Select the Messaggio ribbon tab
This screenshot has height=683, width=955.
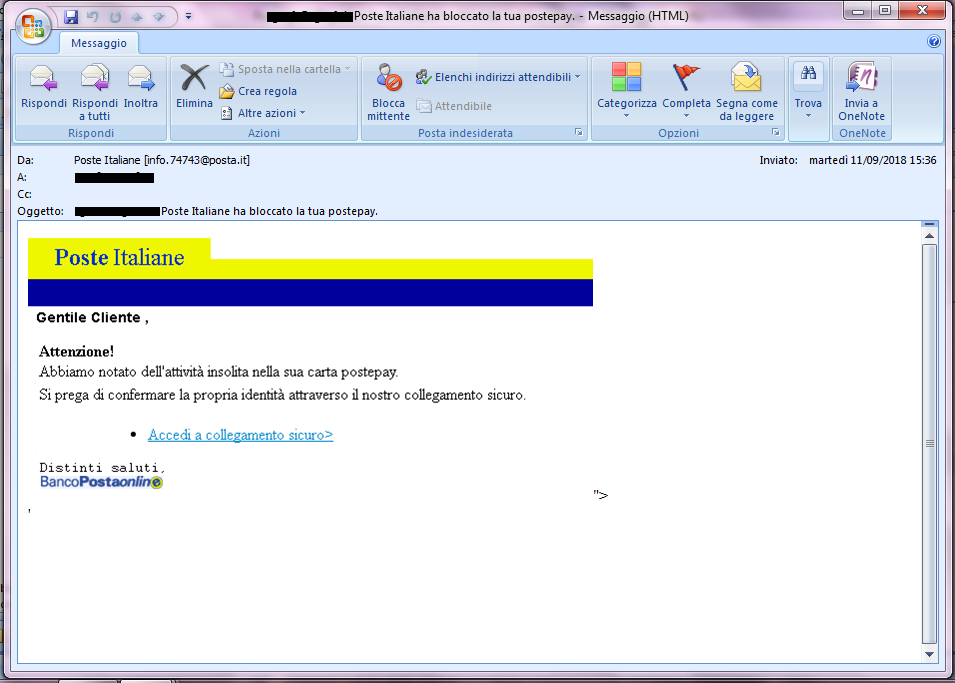click(x=99, y=43)
